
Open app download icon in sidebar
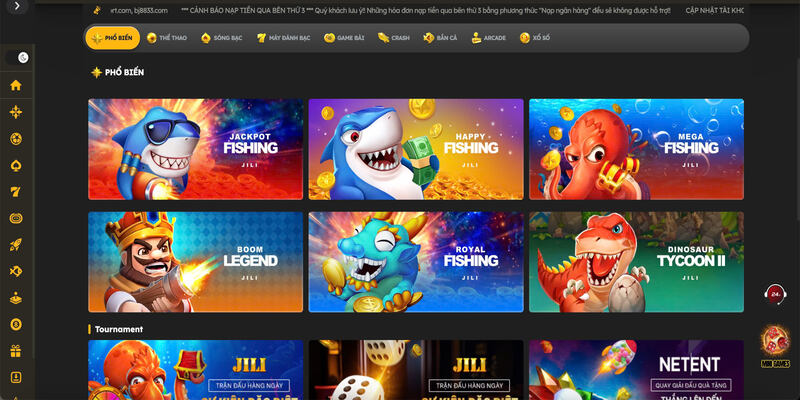click(x=16, y=378)
